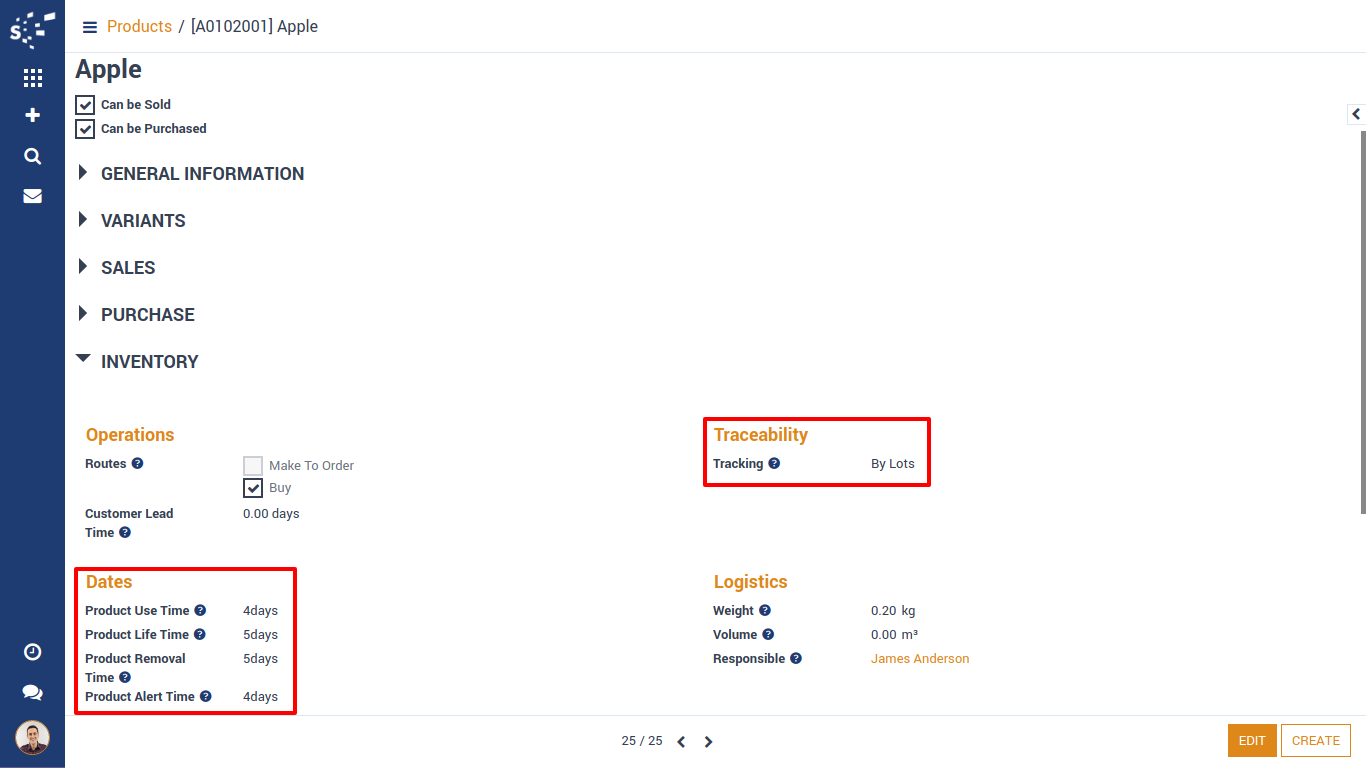Open messages via the envelope icon
The height and width of the screenshot is (768, 1366).
click(32, 196)
